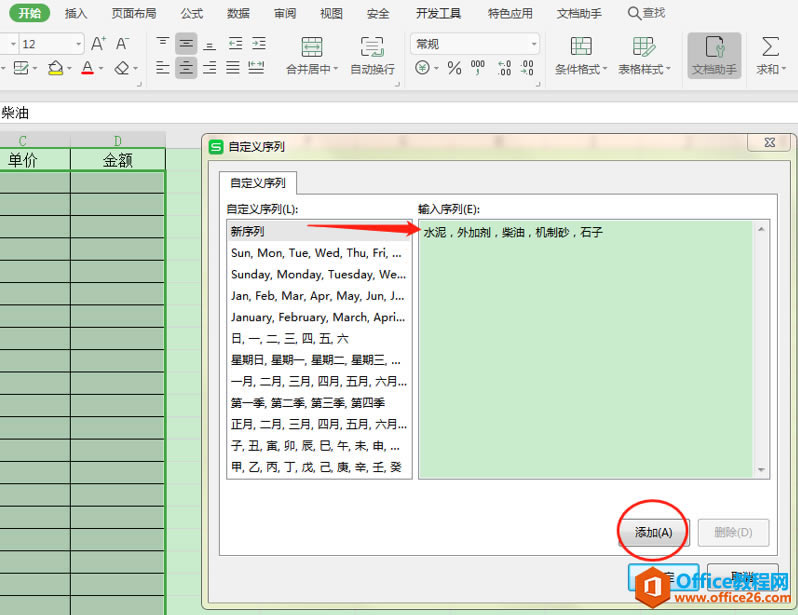Click the AutoSum (求和) icon
This screenshot has height=615, width=798.
pyautogui.click(x=770, y=47)
